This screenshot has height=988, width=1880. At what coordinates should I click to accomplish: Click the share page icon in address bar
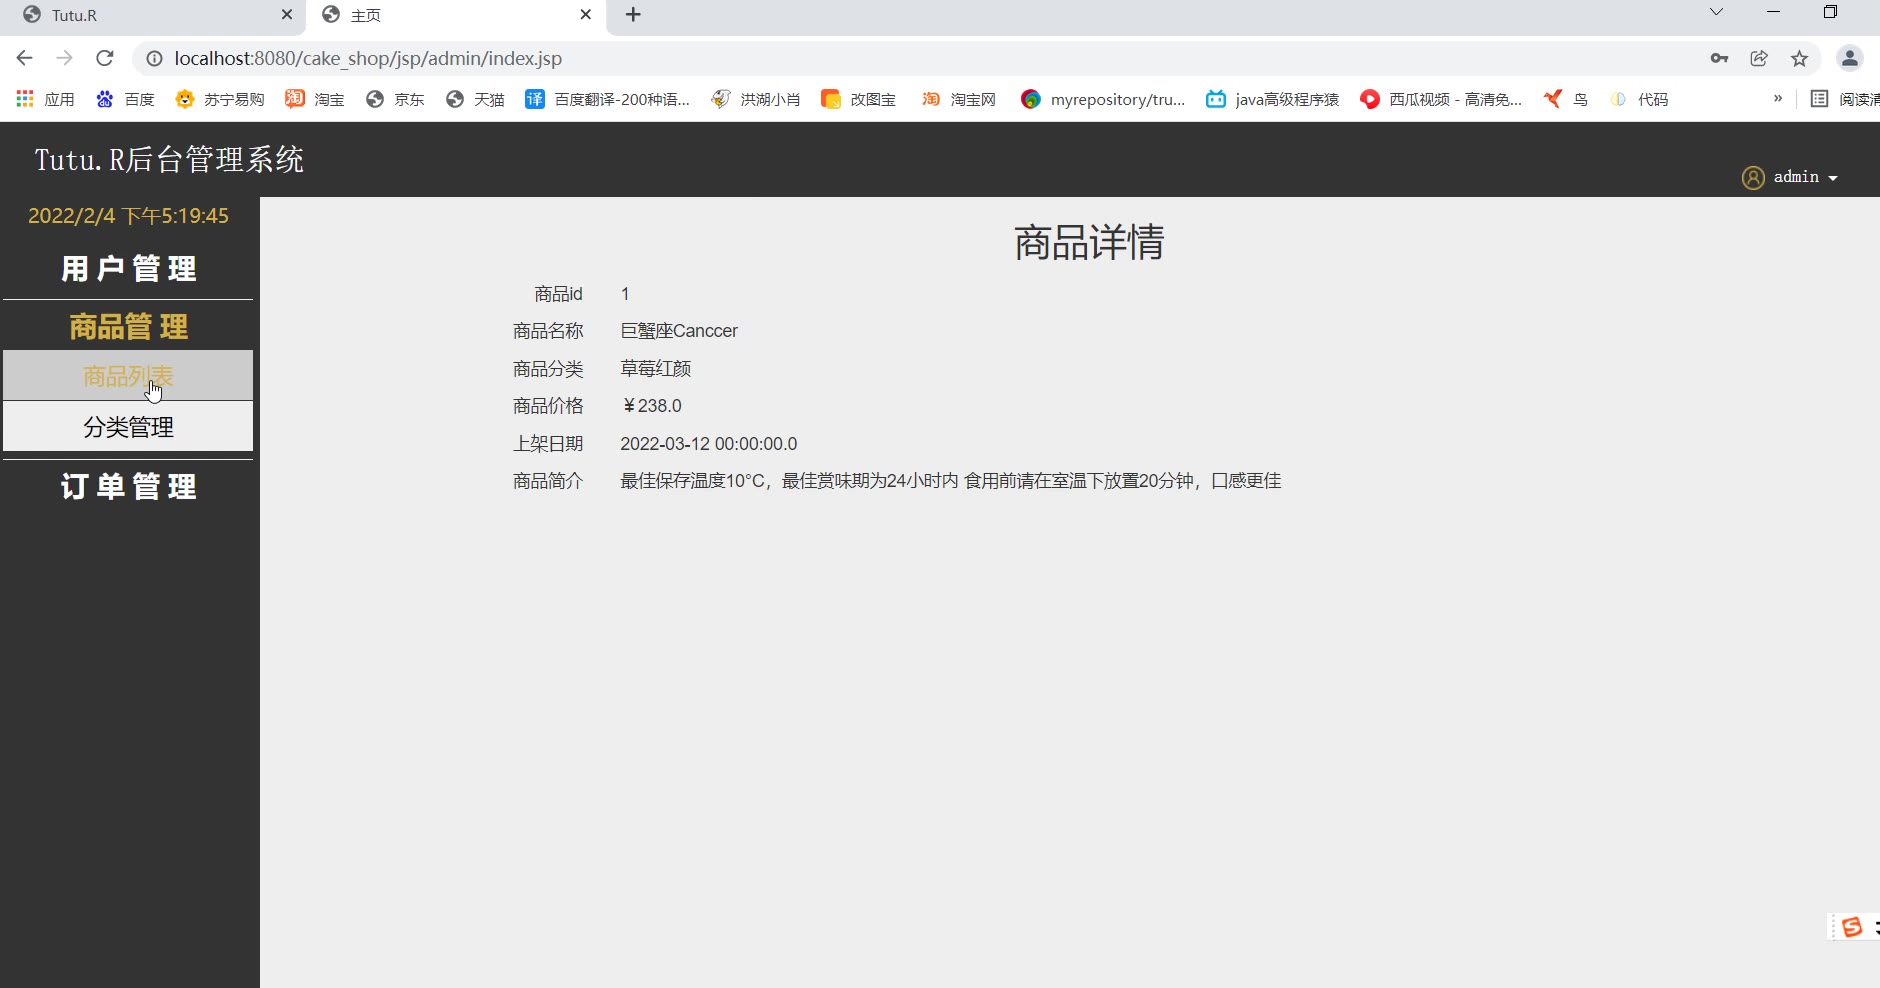(1759, 58)
